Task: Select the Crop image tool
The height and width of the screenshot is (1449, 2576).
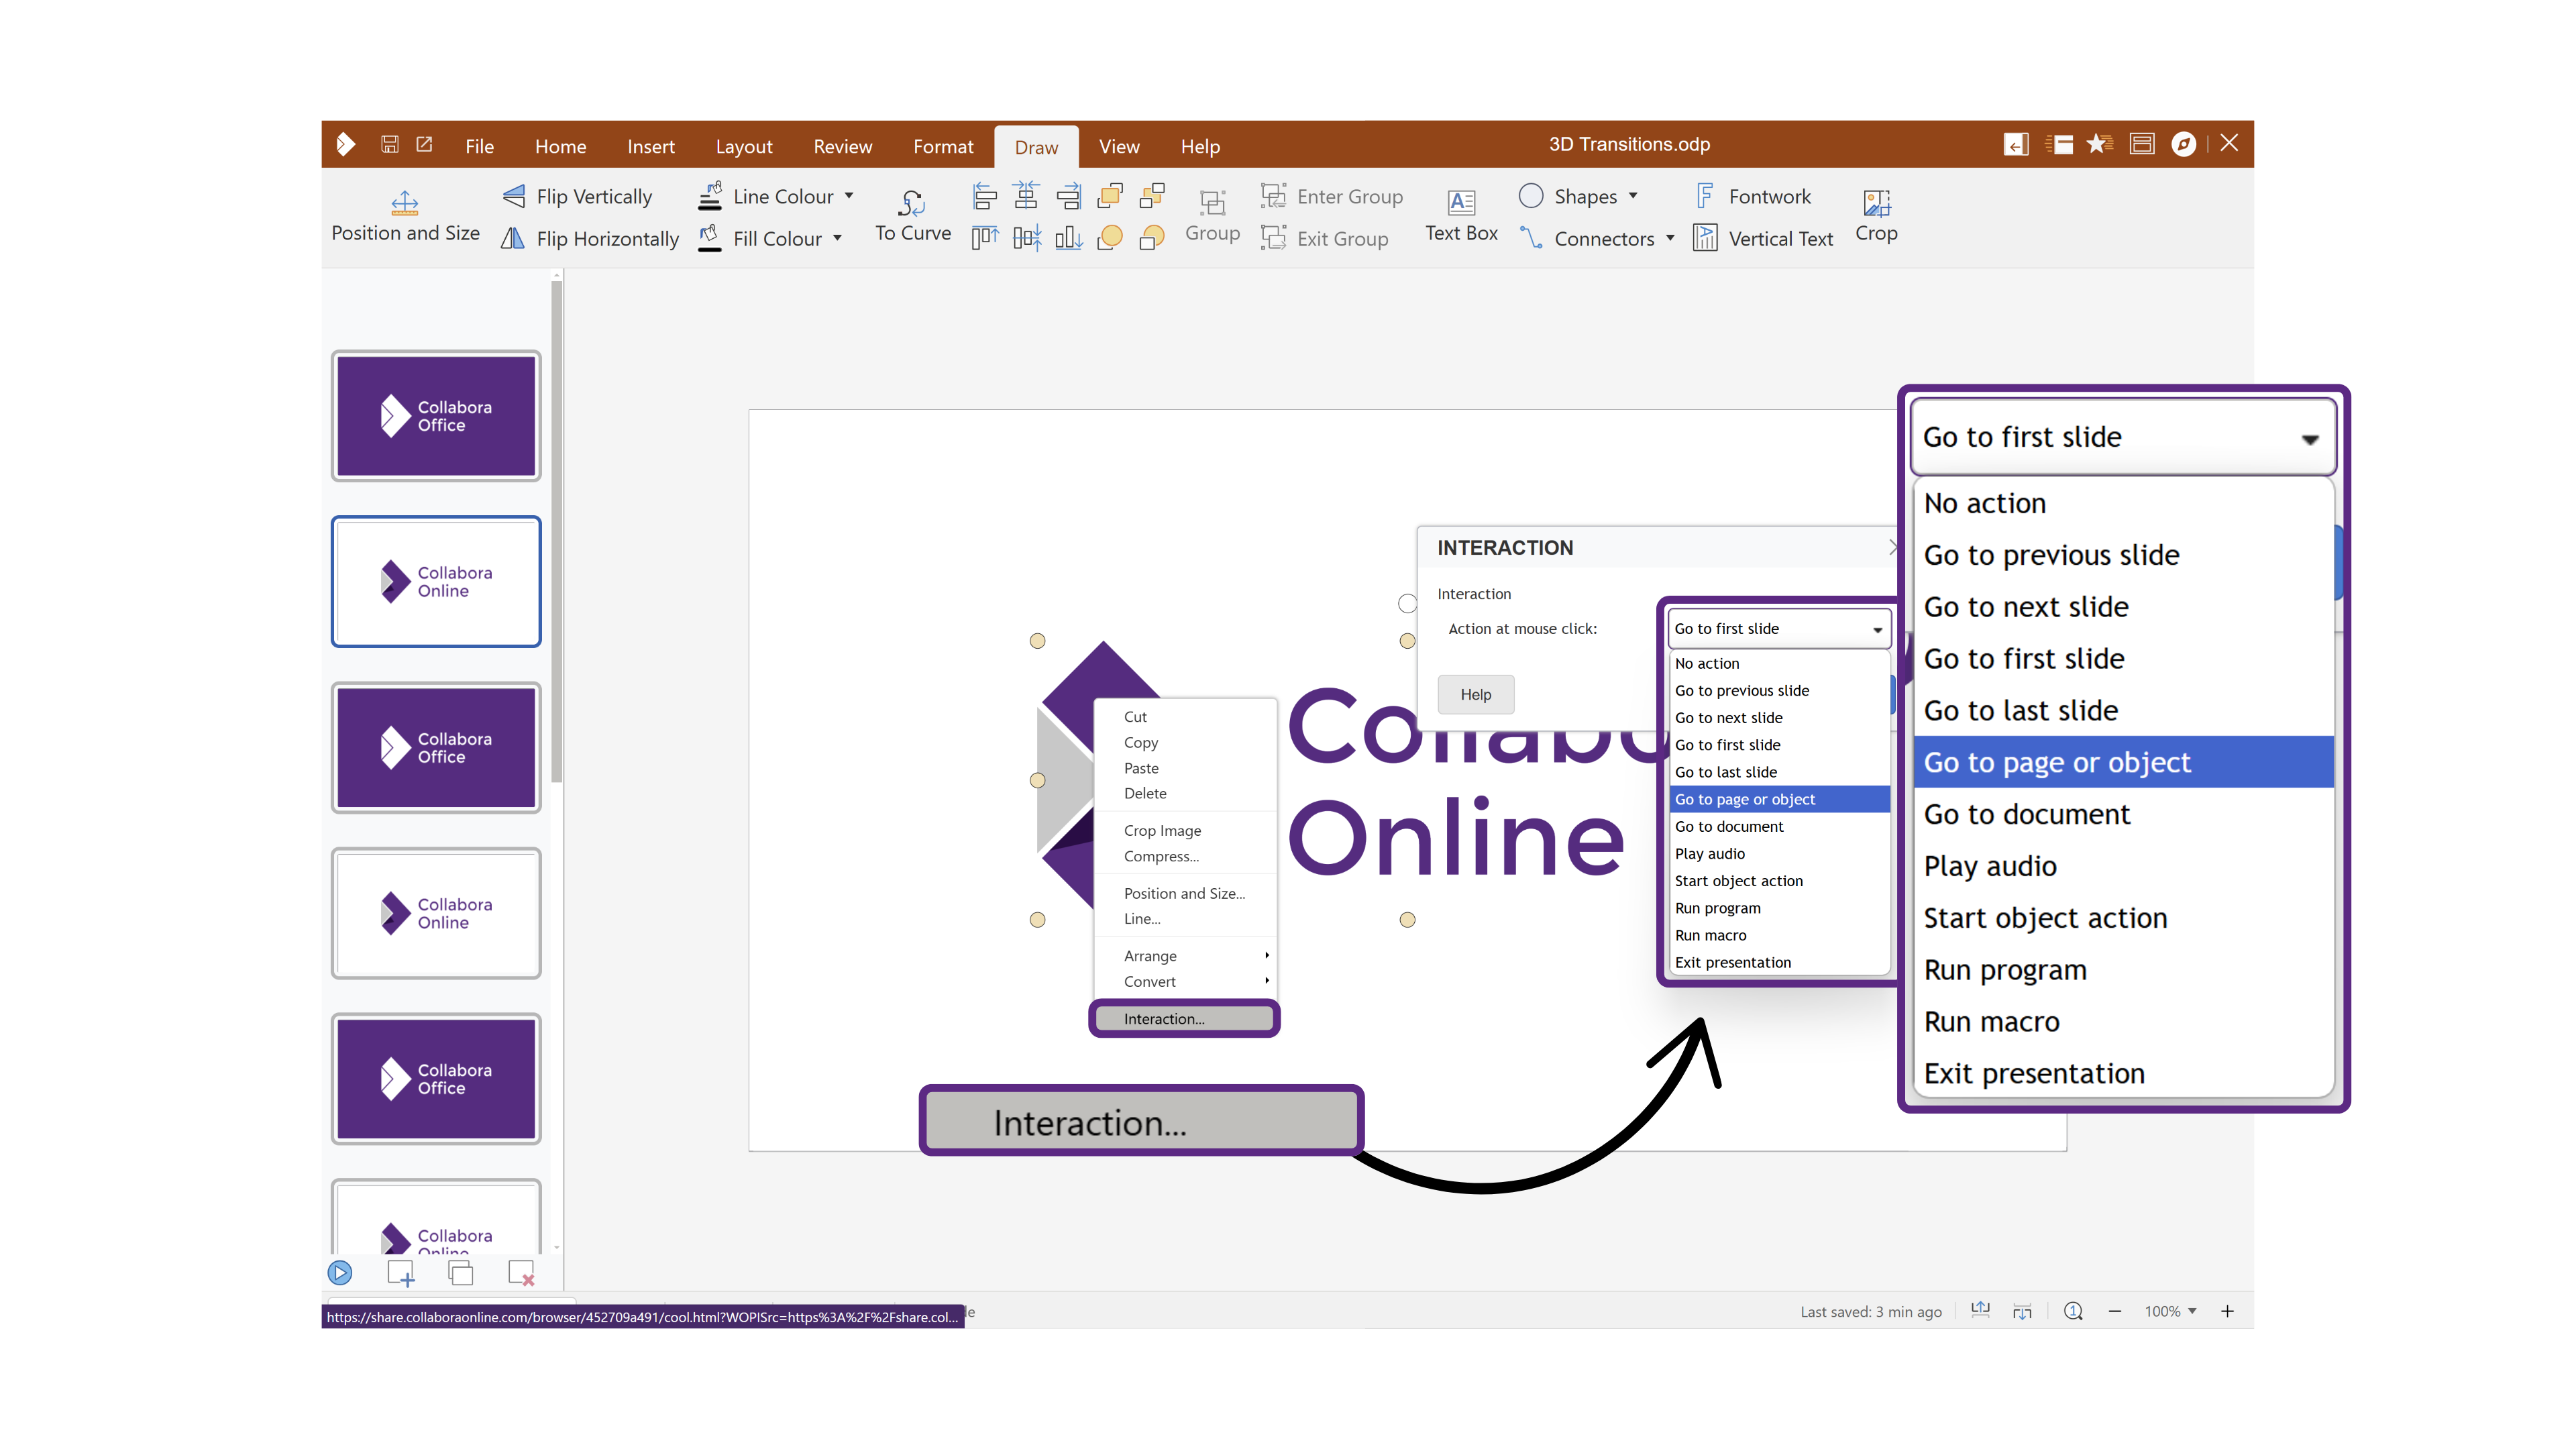Action: [x=1876, y=217]
